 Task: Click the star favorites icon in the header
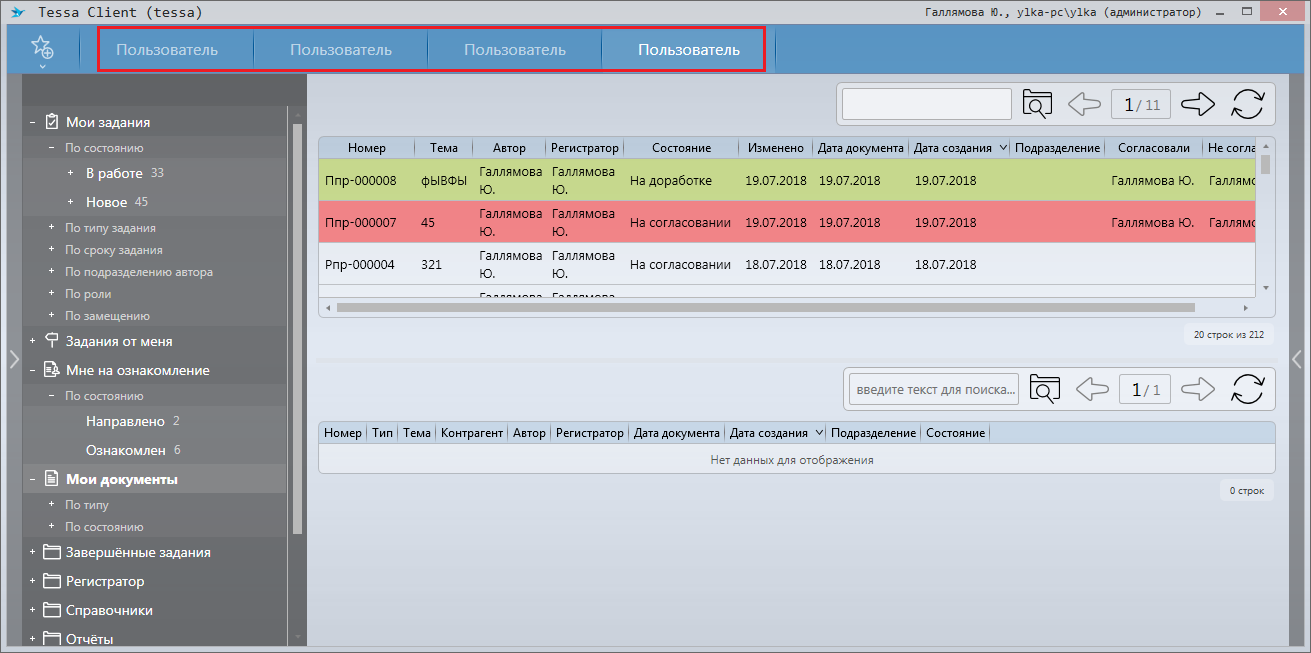(41, 47)
